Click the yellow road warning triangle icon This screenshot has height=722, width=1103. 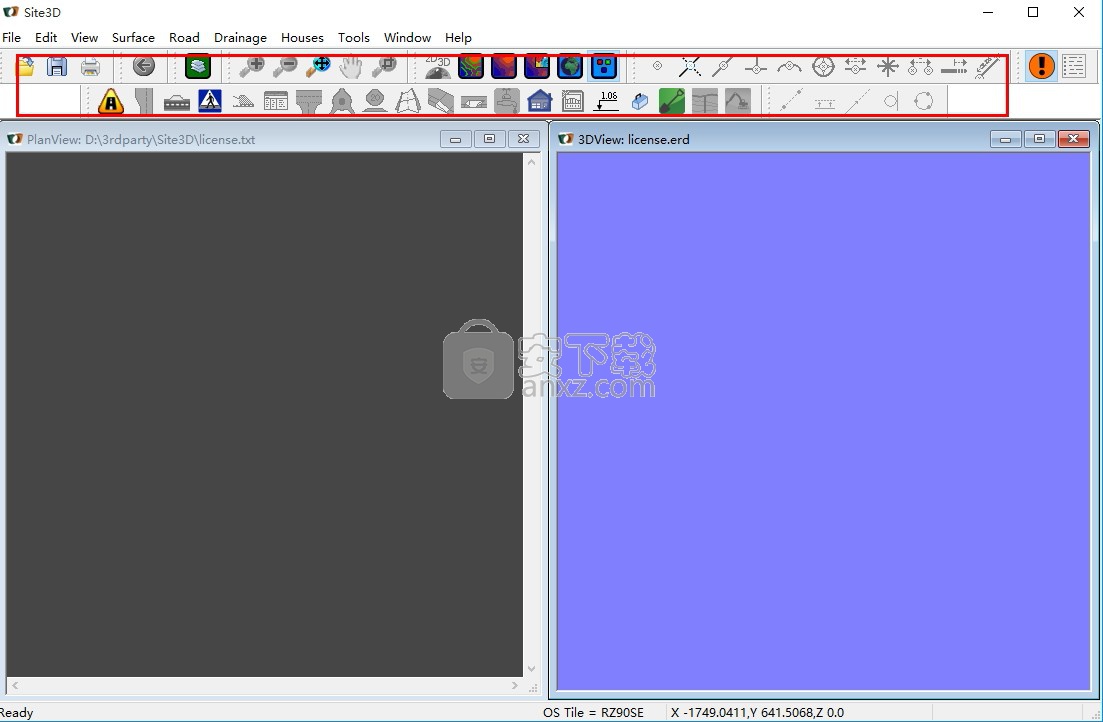110,101
